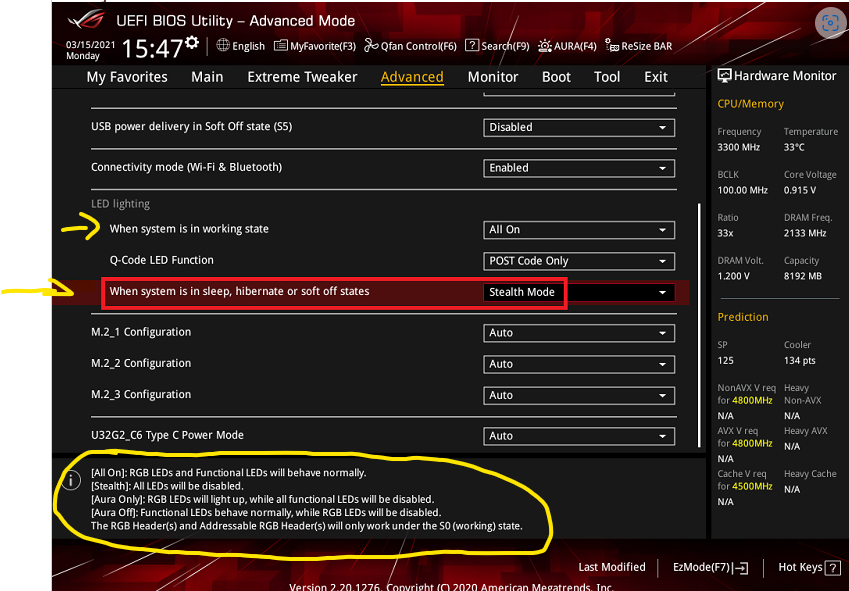This screenshot has height=591, width=849.
Task: Switch to My Favorites tab
Action: 127,77
